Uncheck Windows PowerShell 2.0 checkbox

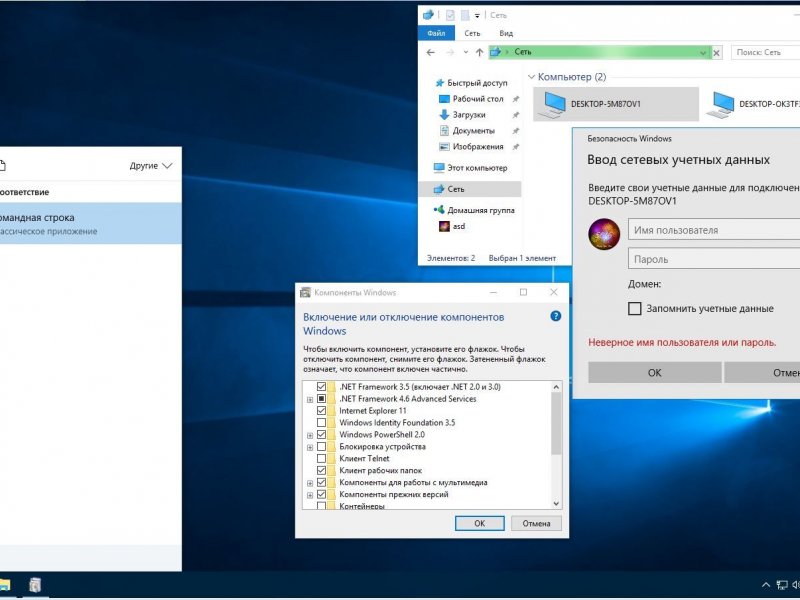[321, 434]
